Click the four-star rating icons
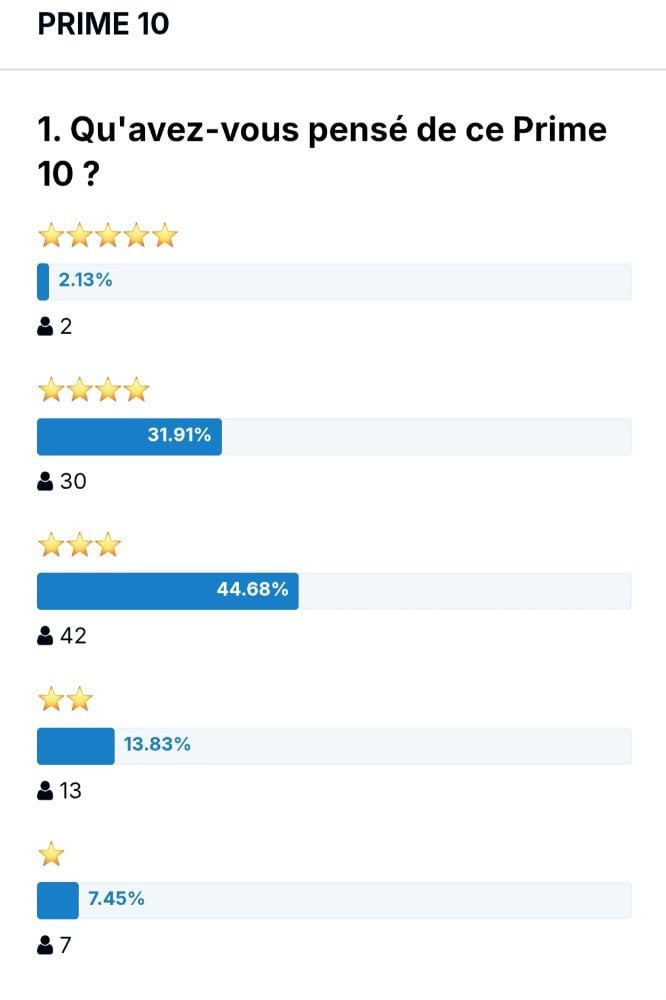 (x=94, y=390)
